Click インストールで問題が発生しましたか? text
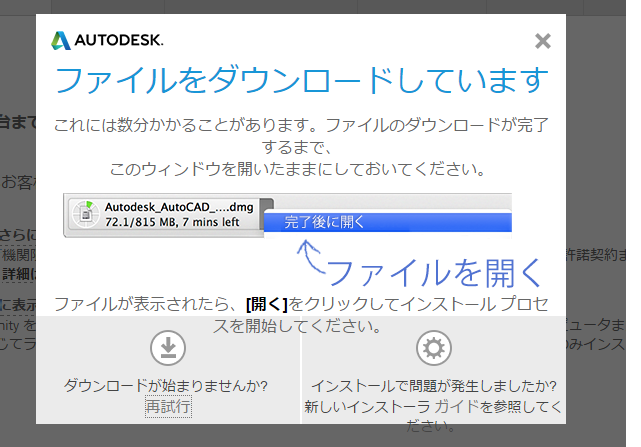Viewport: 641px width, 447px height. 434,385
